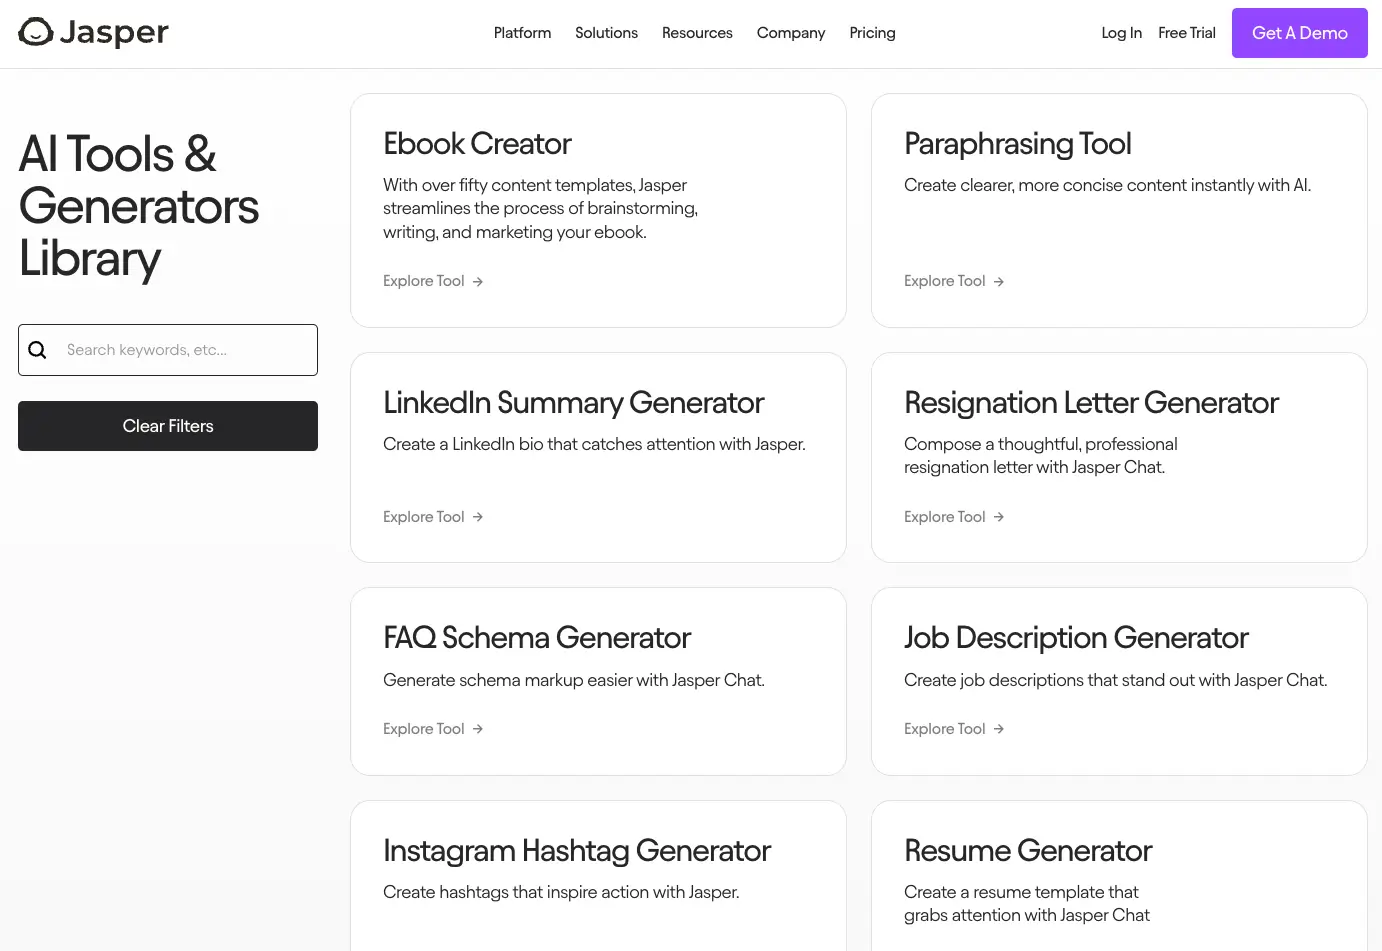This screenshot has height=951, width=1382.
Task: Open the Company menu
Action: coord(791,33)
